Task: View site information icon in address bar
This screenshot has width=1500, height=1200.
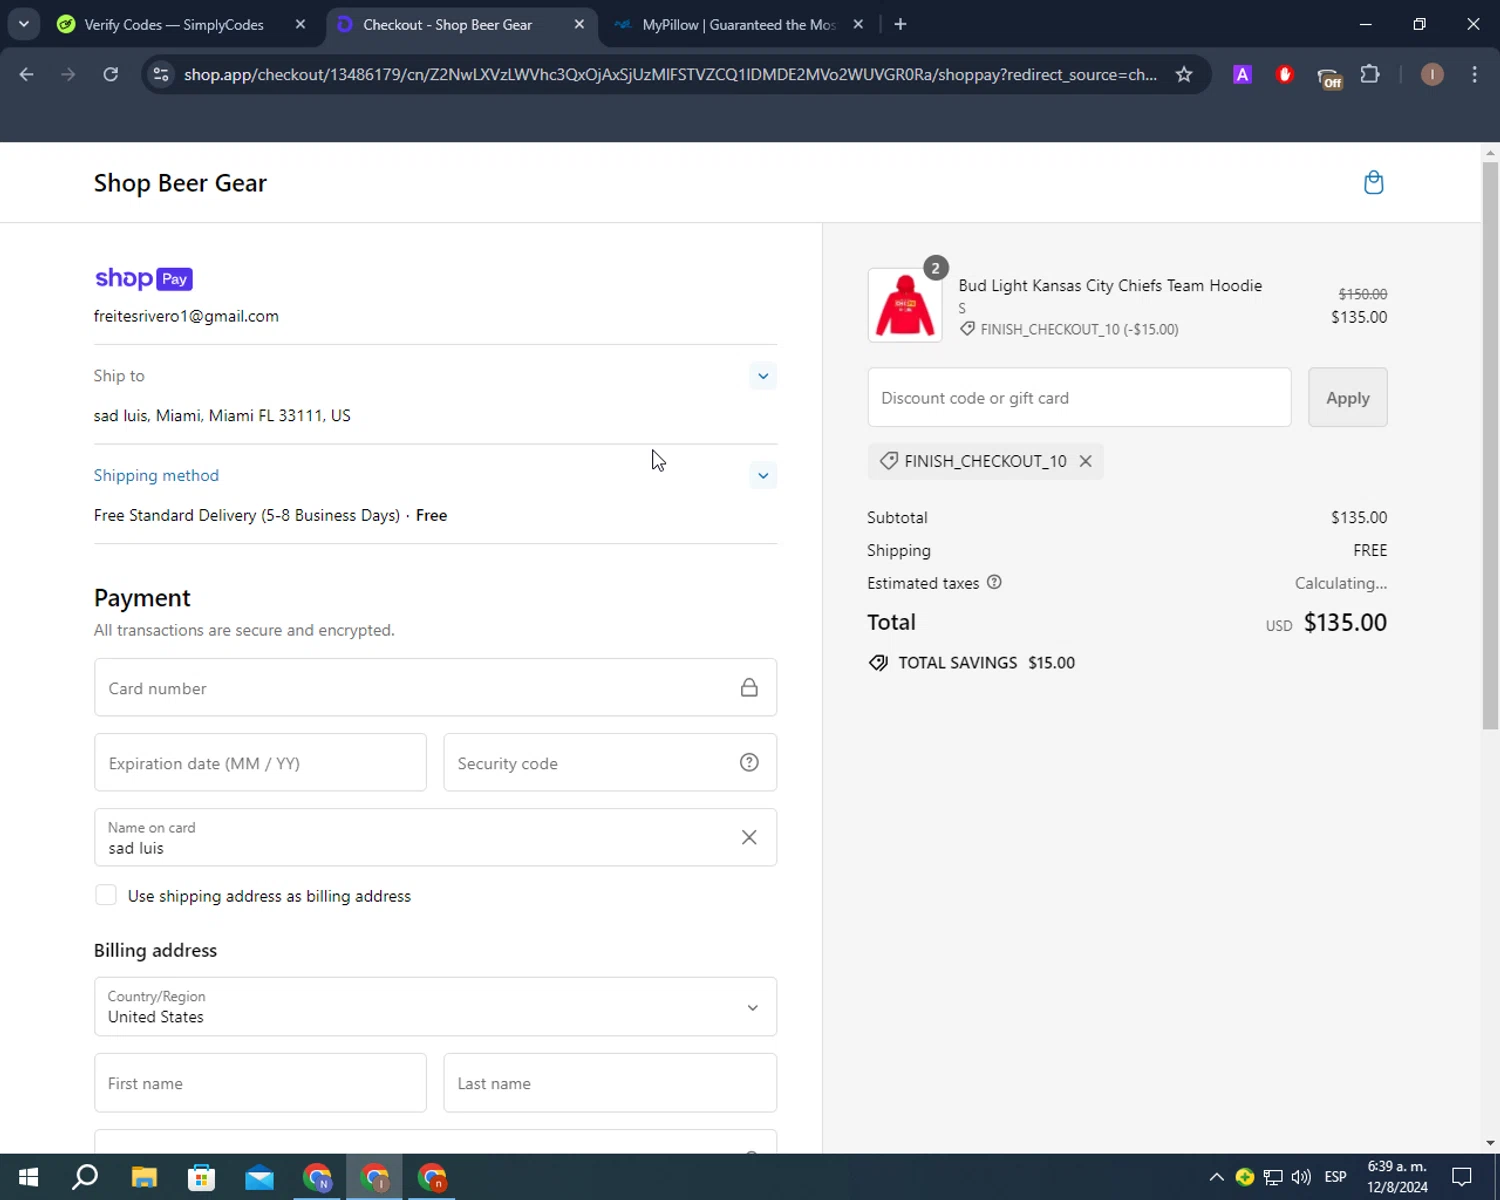Action: [x=161, y=75]
